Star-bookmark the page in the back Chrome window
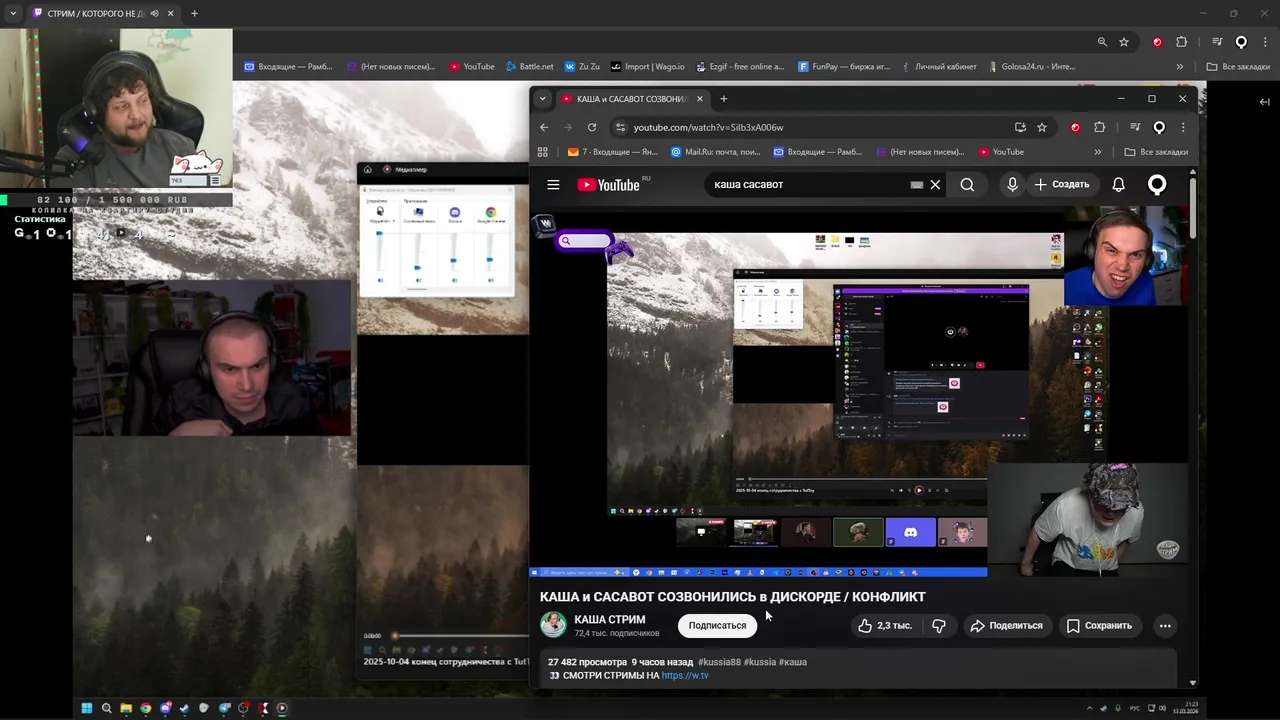The width and height of the screenshot is (1280, 720). (1124, 42)
